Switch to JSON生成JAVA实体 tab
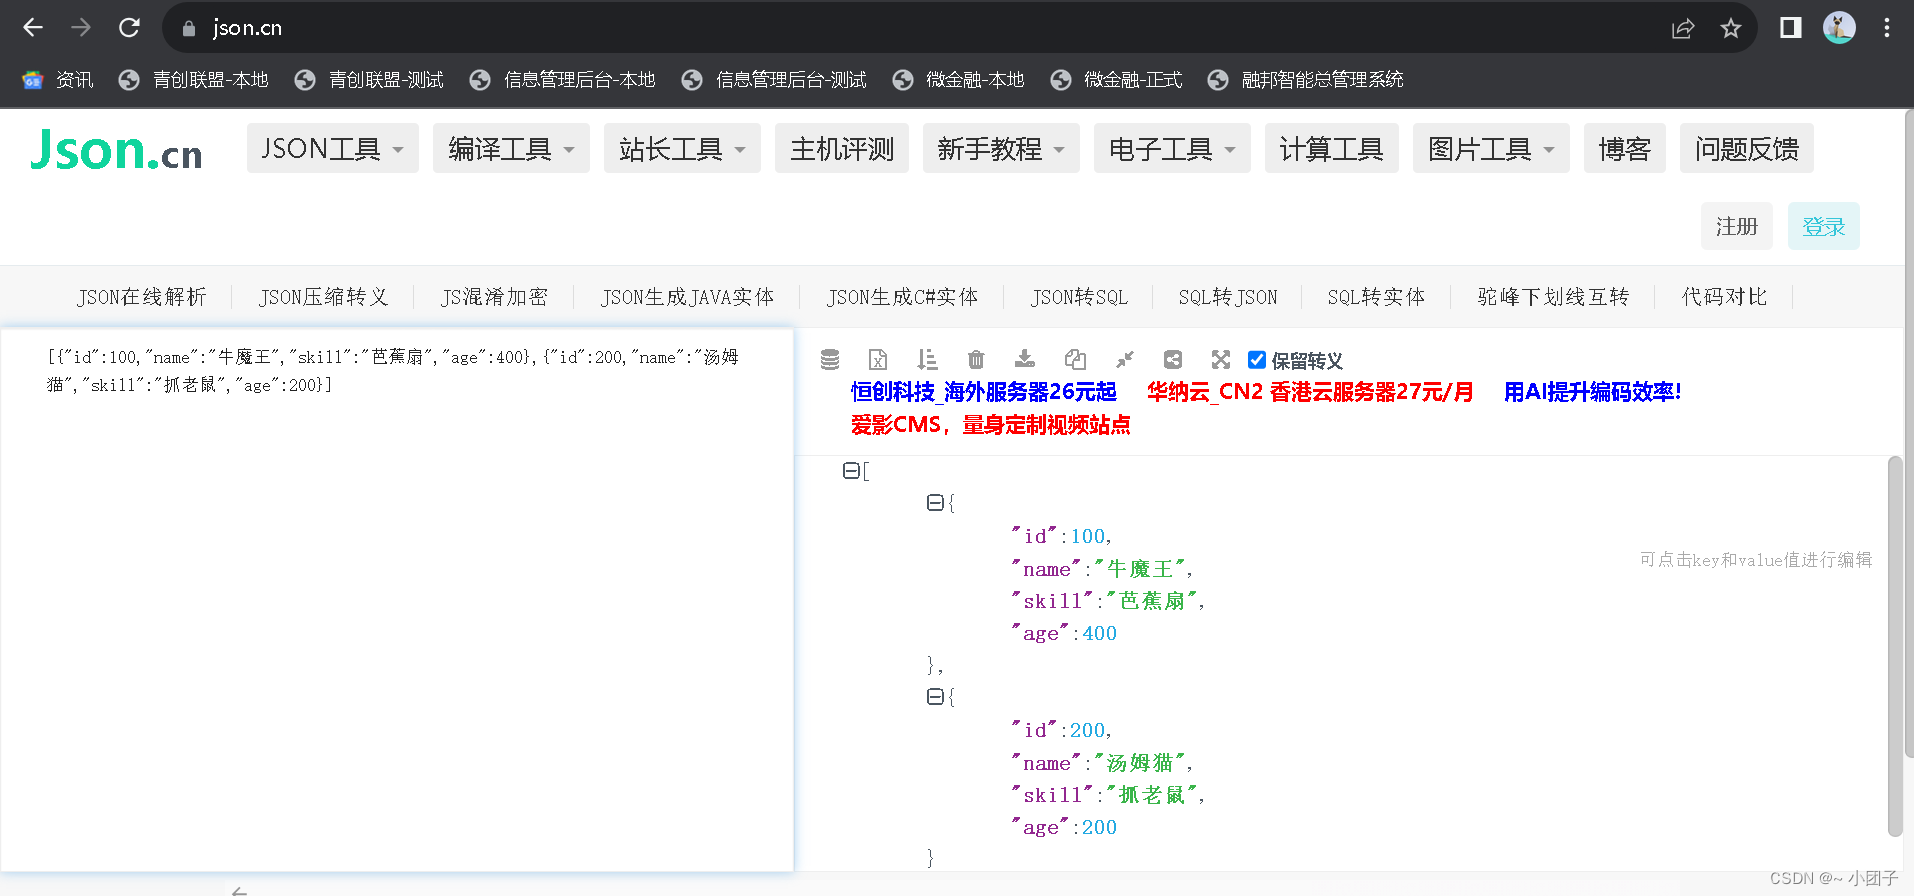 [688, 297]
